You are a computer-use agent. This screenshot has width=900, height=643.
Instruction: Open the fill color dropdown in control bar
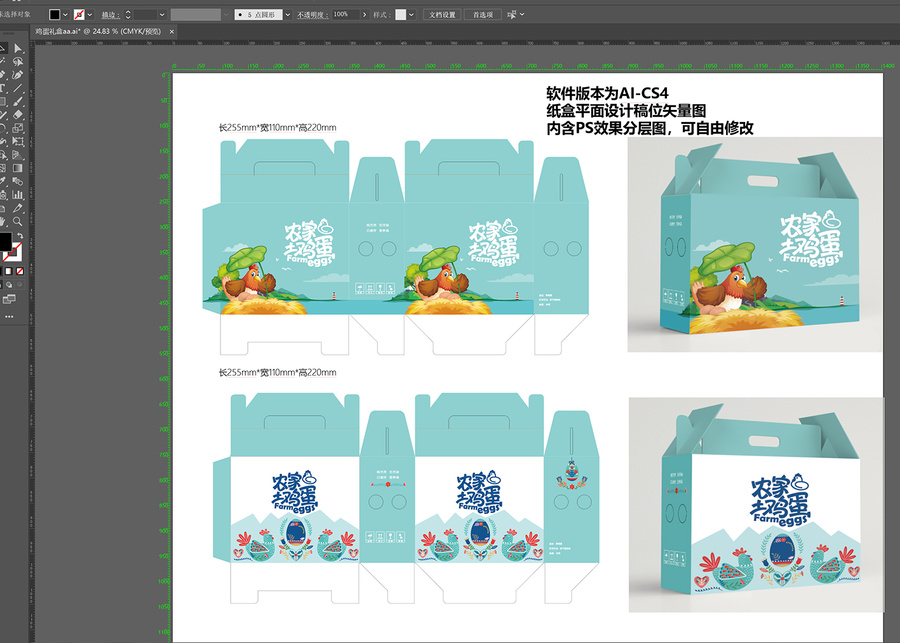coord(65,14)
